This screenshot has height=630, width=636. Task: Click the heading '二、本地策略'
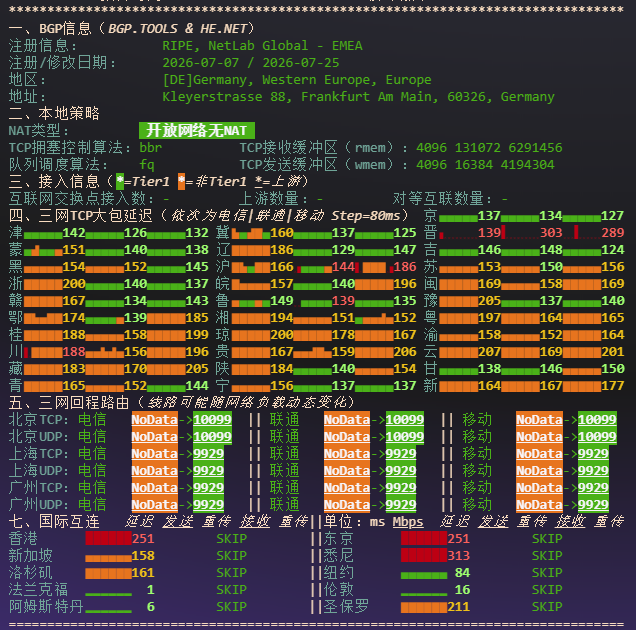pos(54,114)
